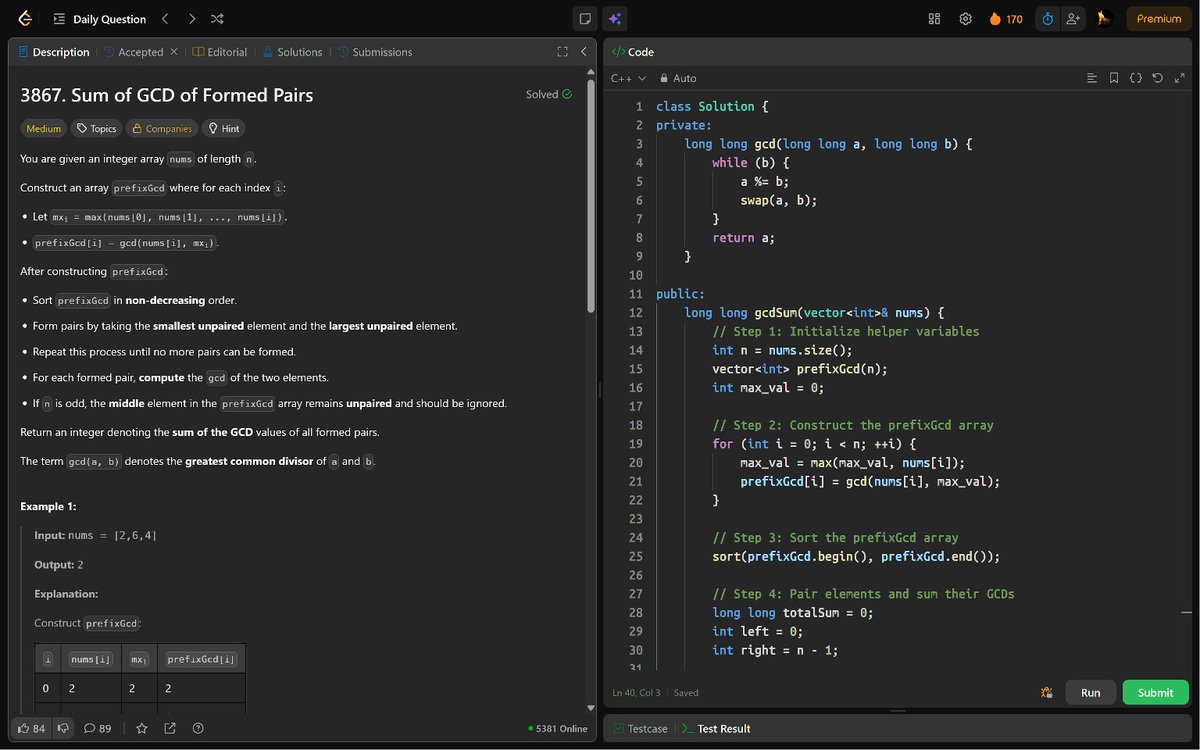
Task: Reset code to default with undo icon
Action: 1157,78
